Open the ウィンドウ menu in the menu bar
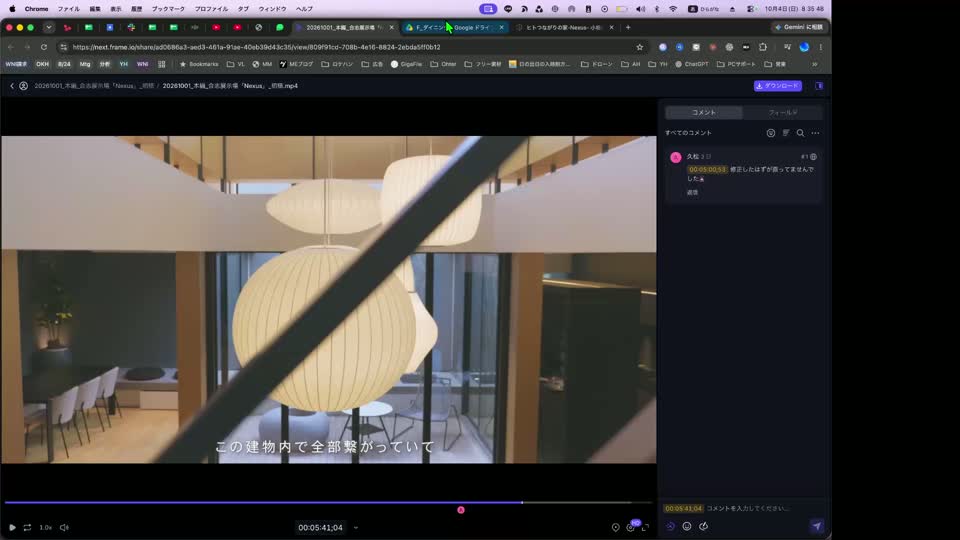This screenshot has height=540, width=960. pyautogui.click(x=272, y=9)
